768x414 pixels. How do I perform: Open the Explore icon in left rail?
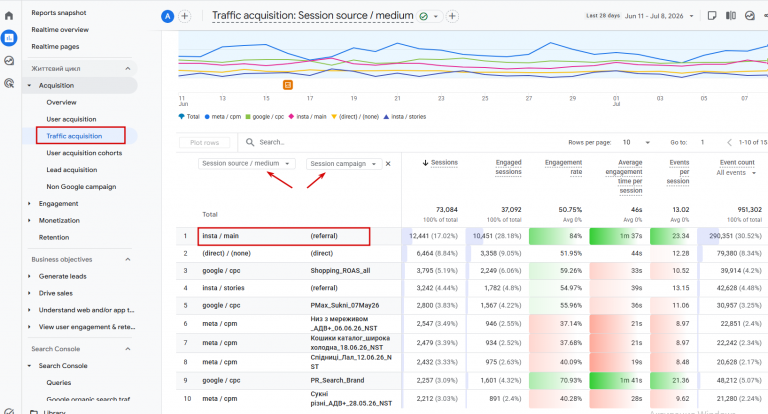click(9, 61)
